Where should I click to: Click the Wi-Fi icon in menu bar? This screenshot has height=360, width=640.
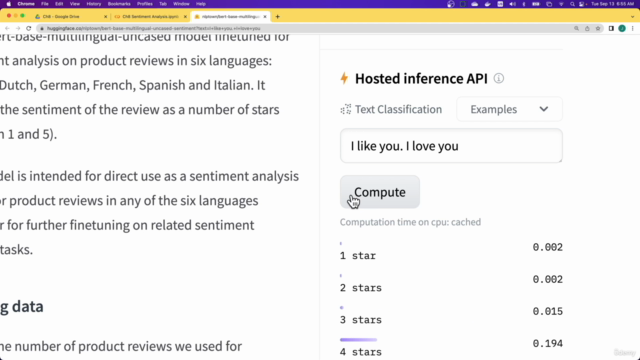pyautogui.click(x=561, y=4)
